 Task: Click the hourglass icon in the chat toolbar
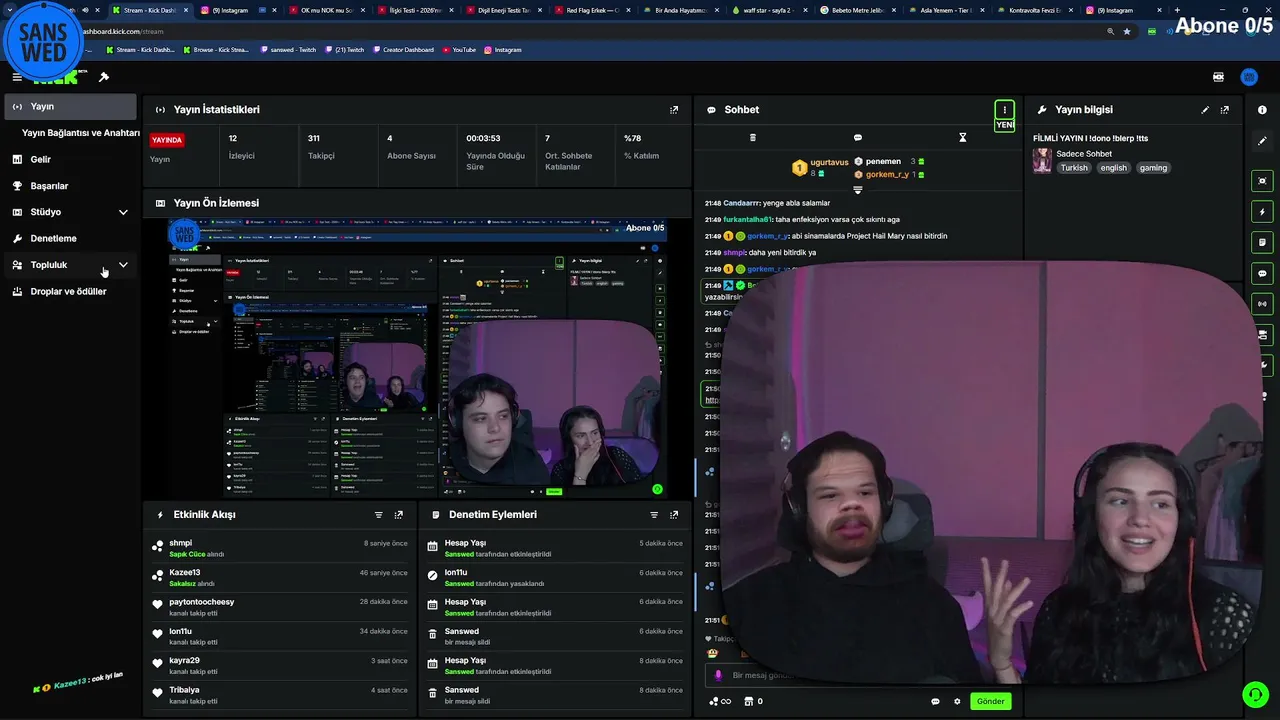[x=963, y=138]
